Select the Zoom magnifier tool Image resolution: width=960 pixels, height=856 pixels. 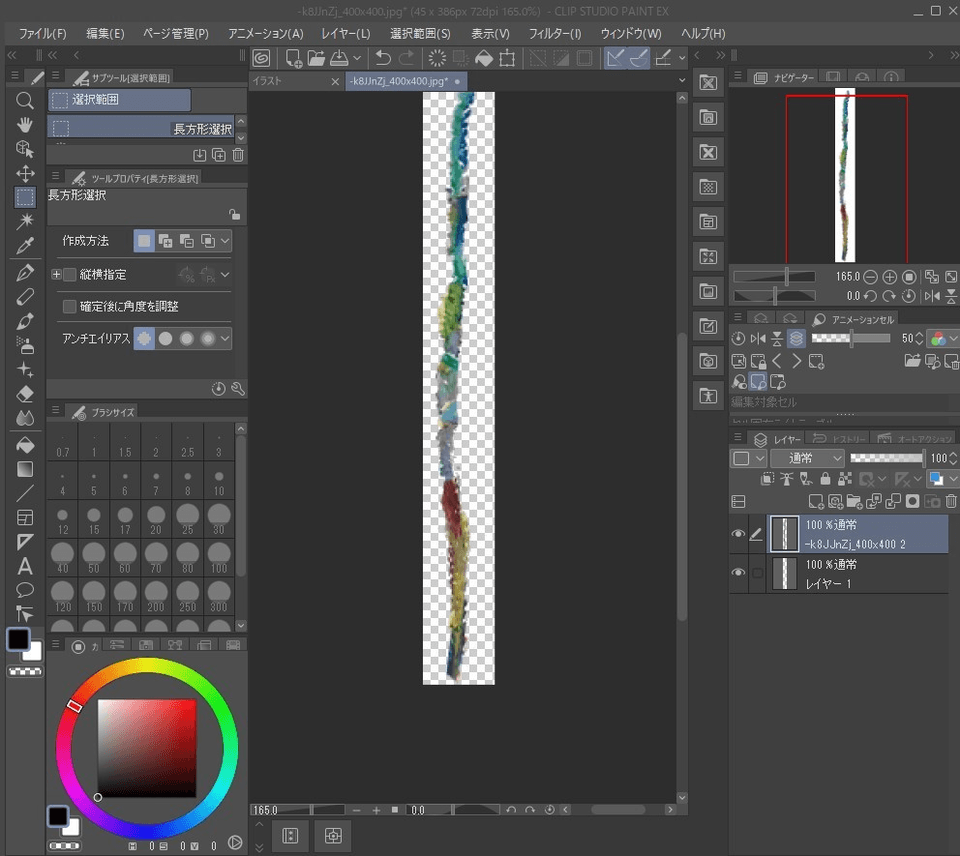(25, 100)
